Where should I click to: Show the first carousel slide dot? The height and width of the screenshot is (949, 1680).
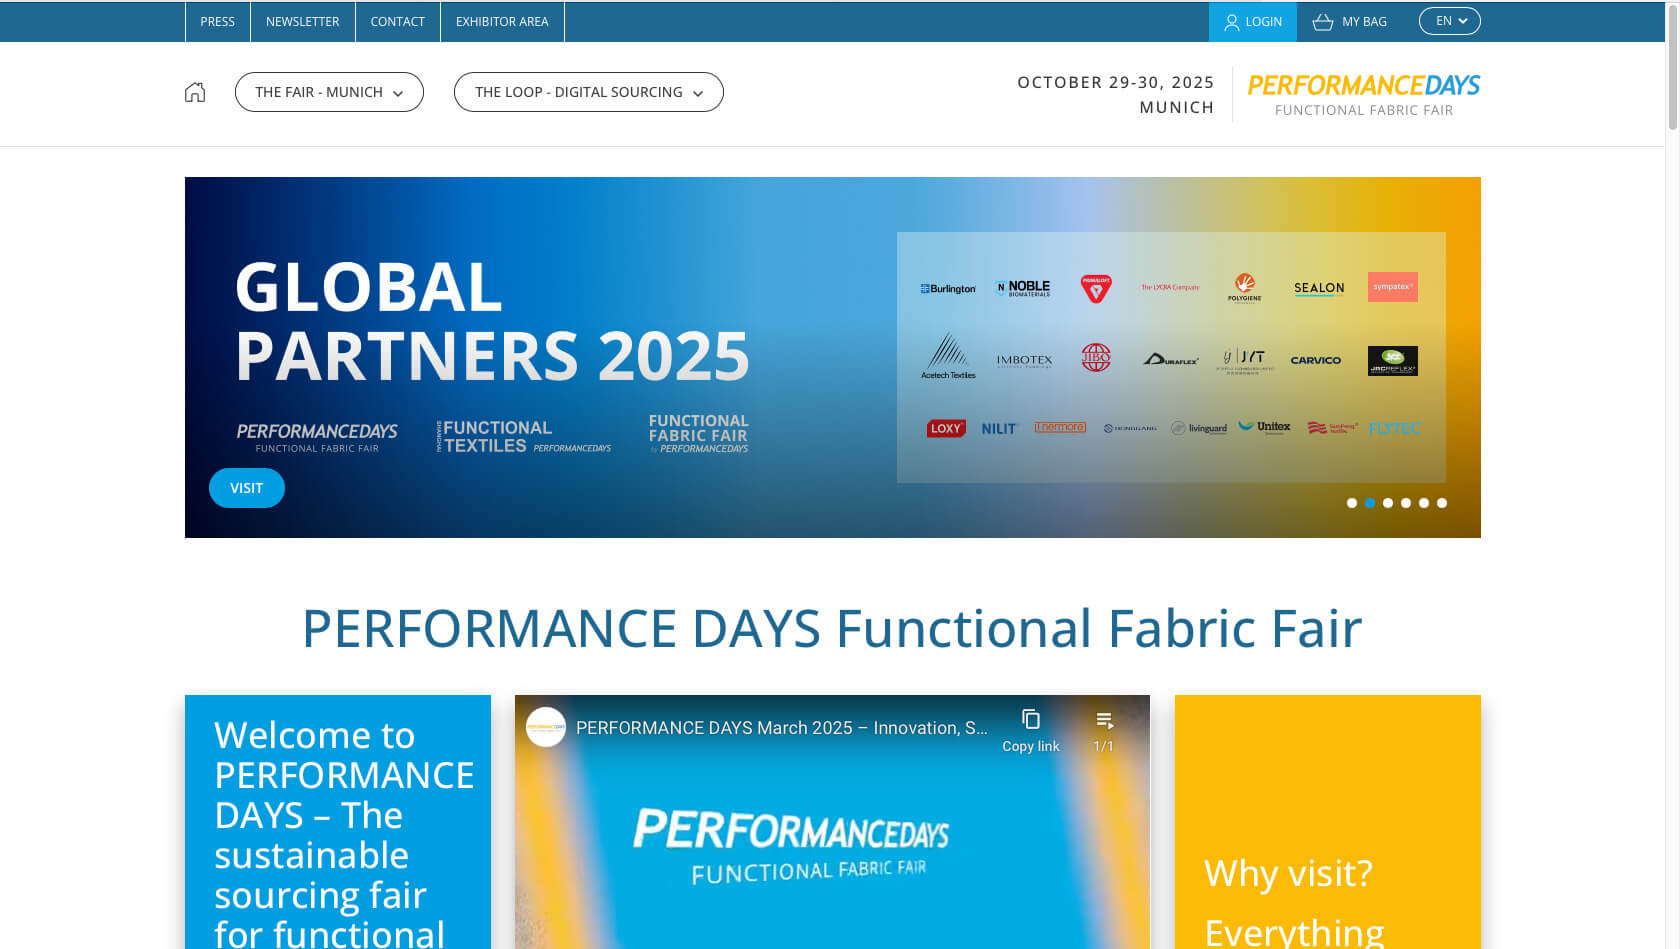(x=1352, y=503)
